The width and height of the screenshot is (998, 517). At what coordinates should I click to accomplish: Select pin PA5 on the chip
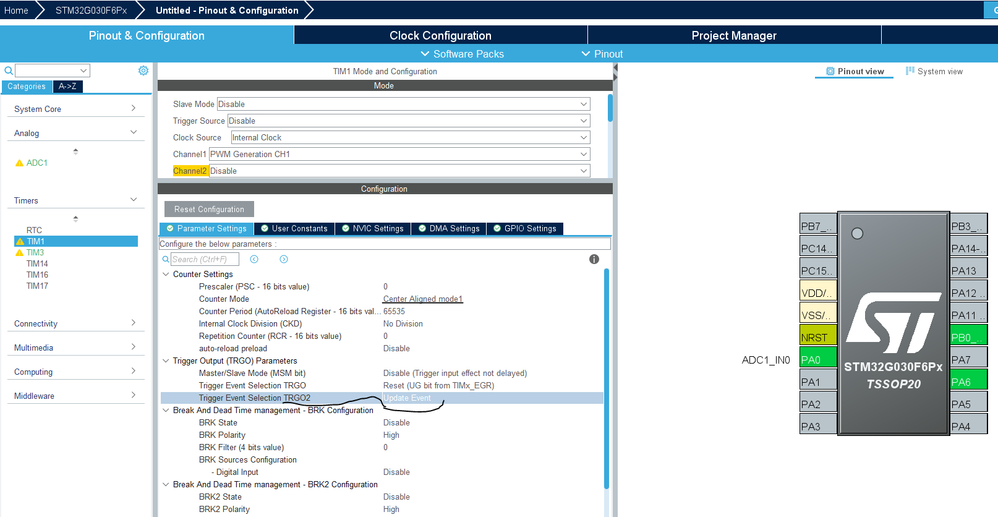click(x=968, y=404)
